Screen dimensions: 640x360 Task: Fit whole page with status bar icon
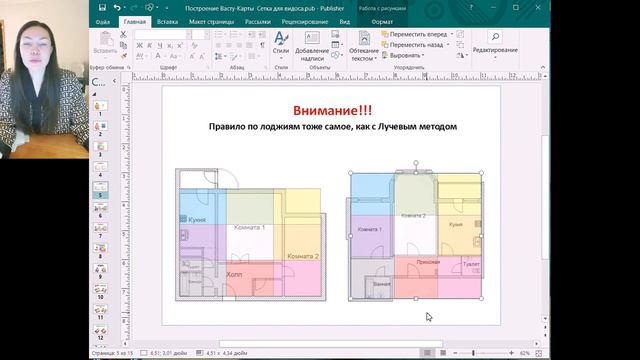point(539,353)
